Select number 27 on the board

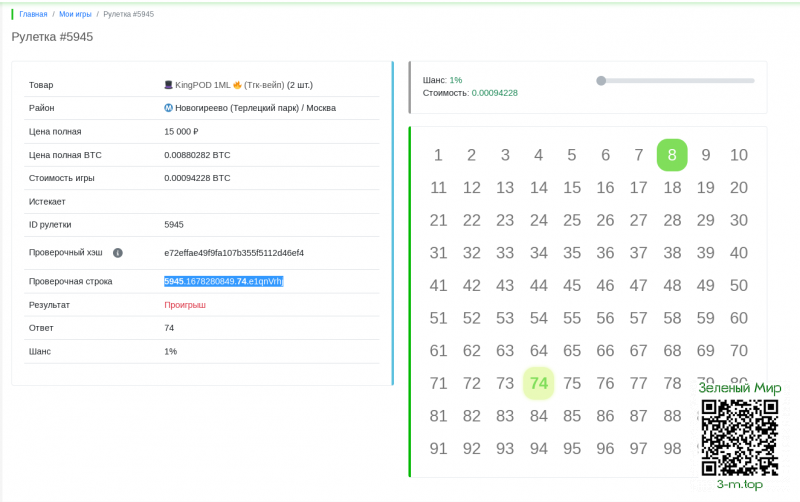639,220
